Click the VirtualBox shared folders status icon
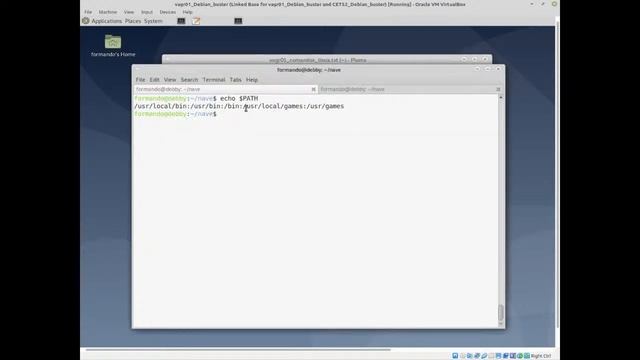 click(x=491, y=356)
